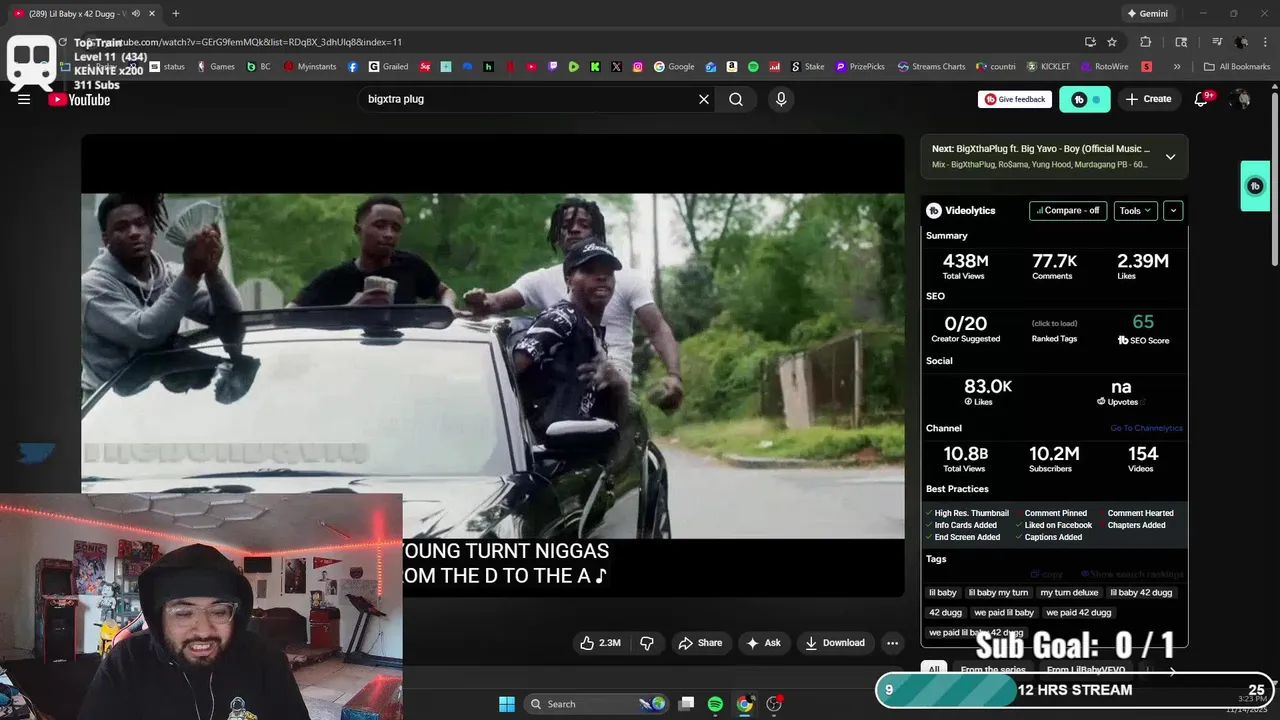Open the Go To Channelytics link
This screenshot has height=720, width=1280.
click(x=1146, y=428)
